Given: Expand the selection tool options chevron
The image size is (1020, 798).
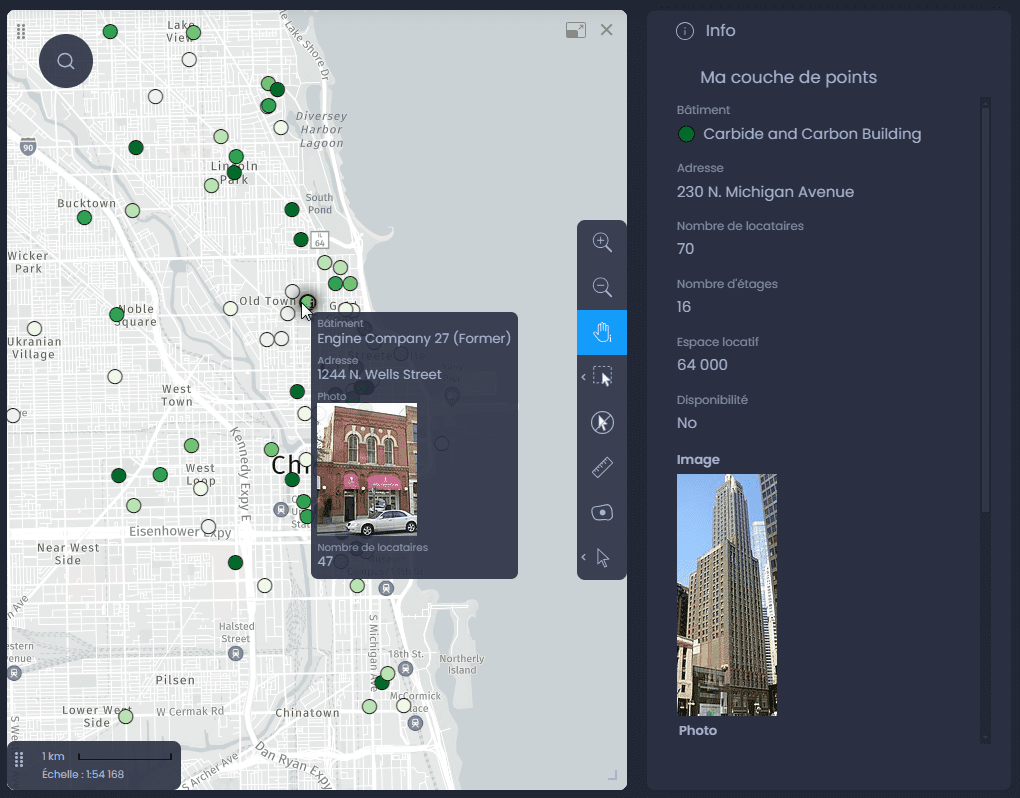Looking at the screenshot, I should tap(584, 377).
